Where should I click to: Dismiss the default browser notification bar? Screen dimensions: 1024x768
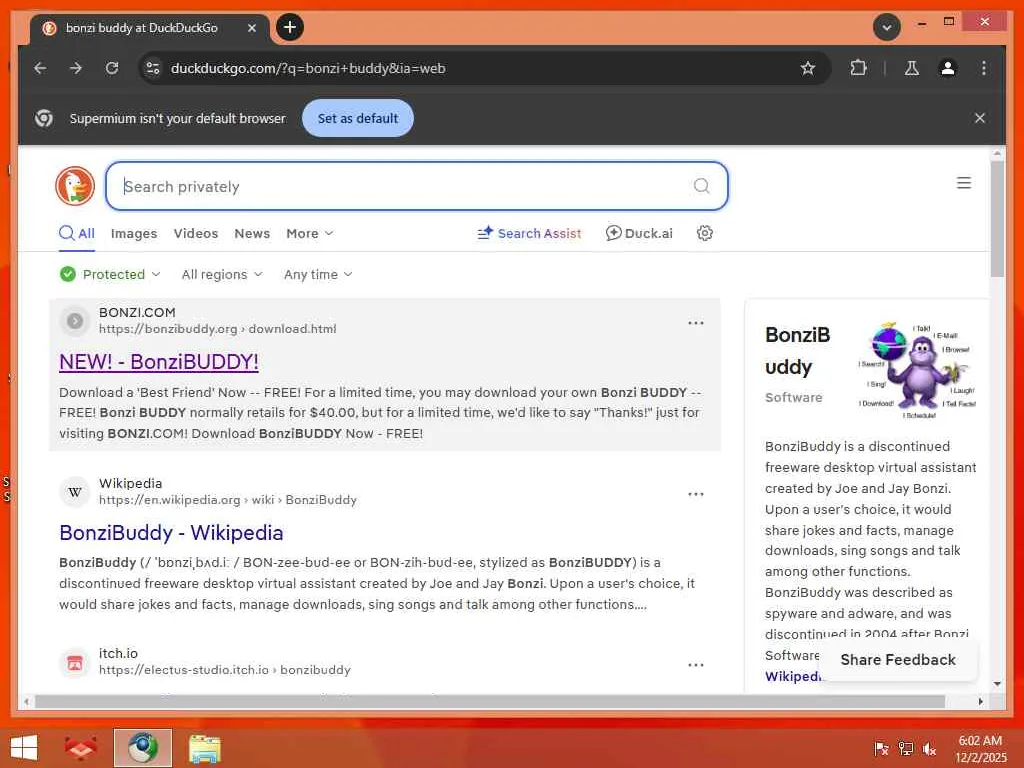point(980,118)
